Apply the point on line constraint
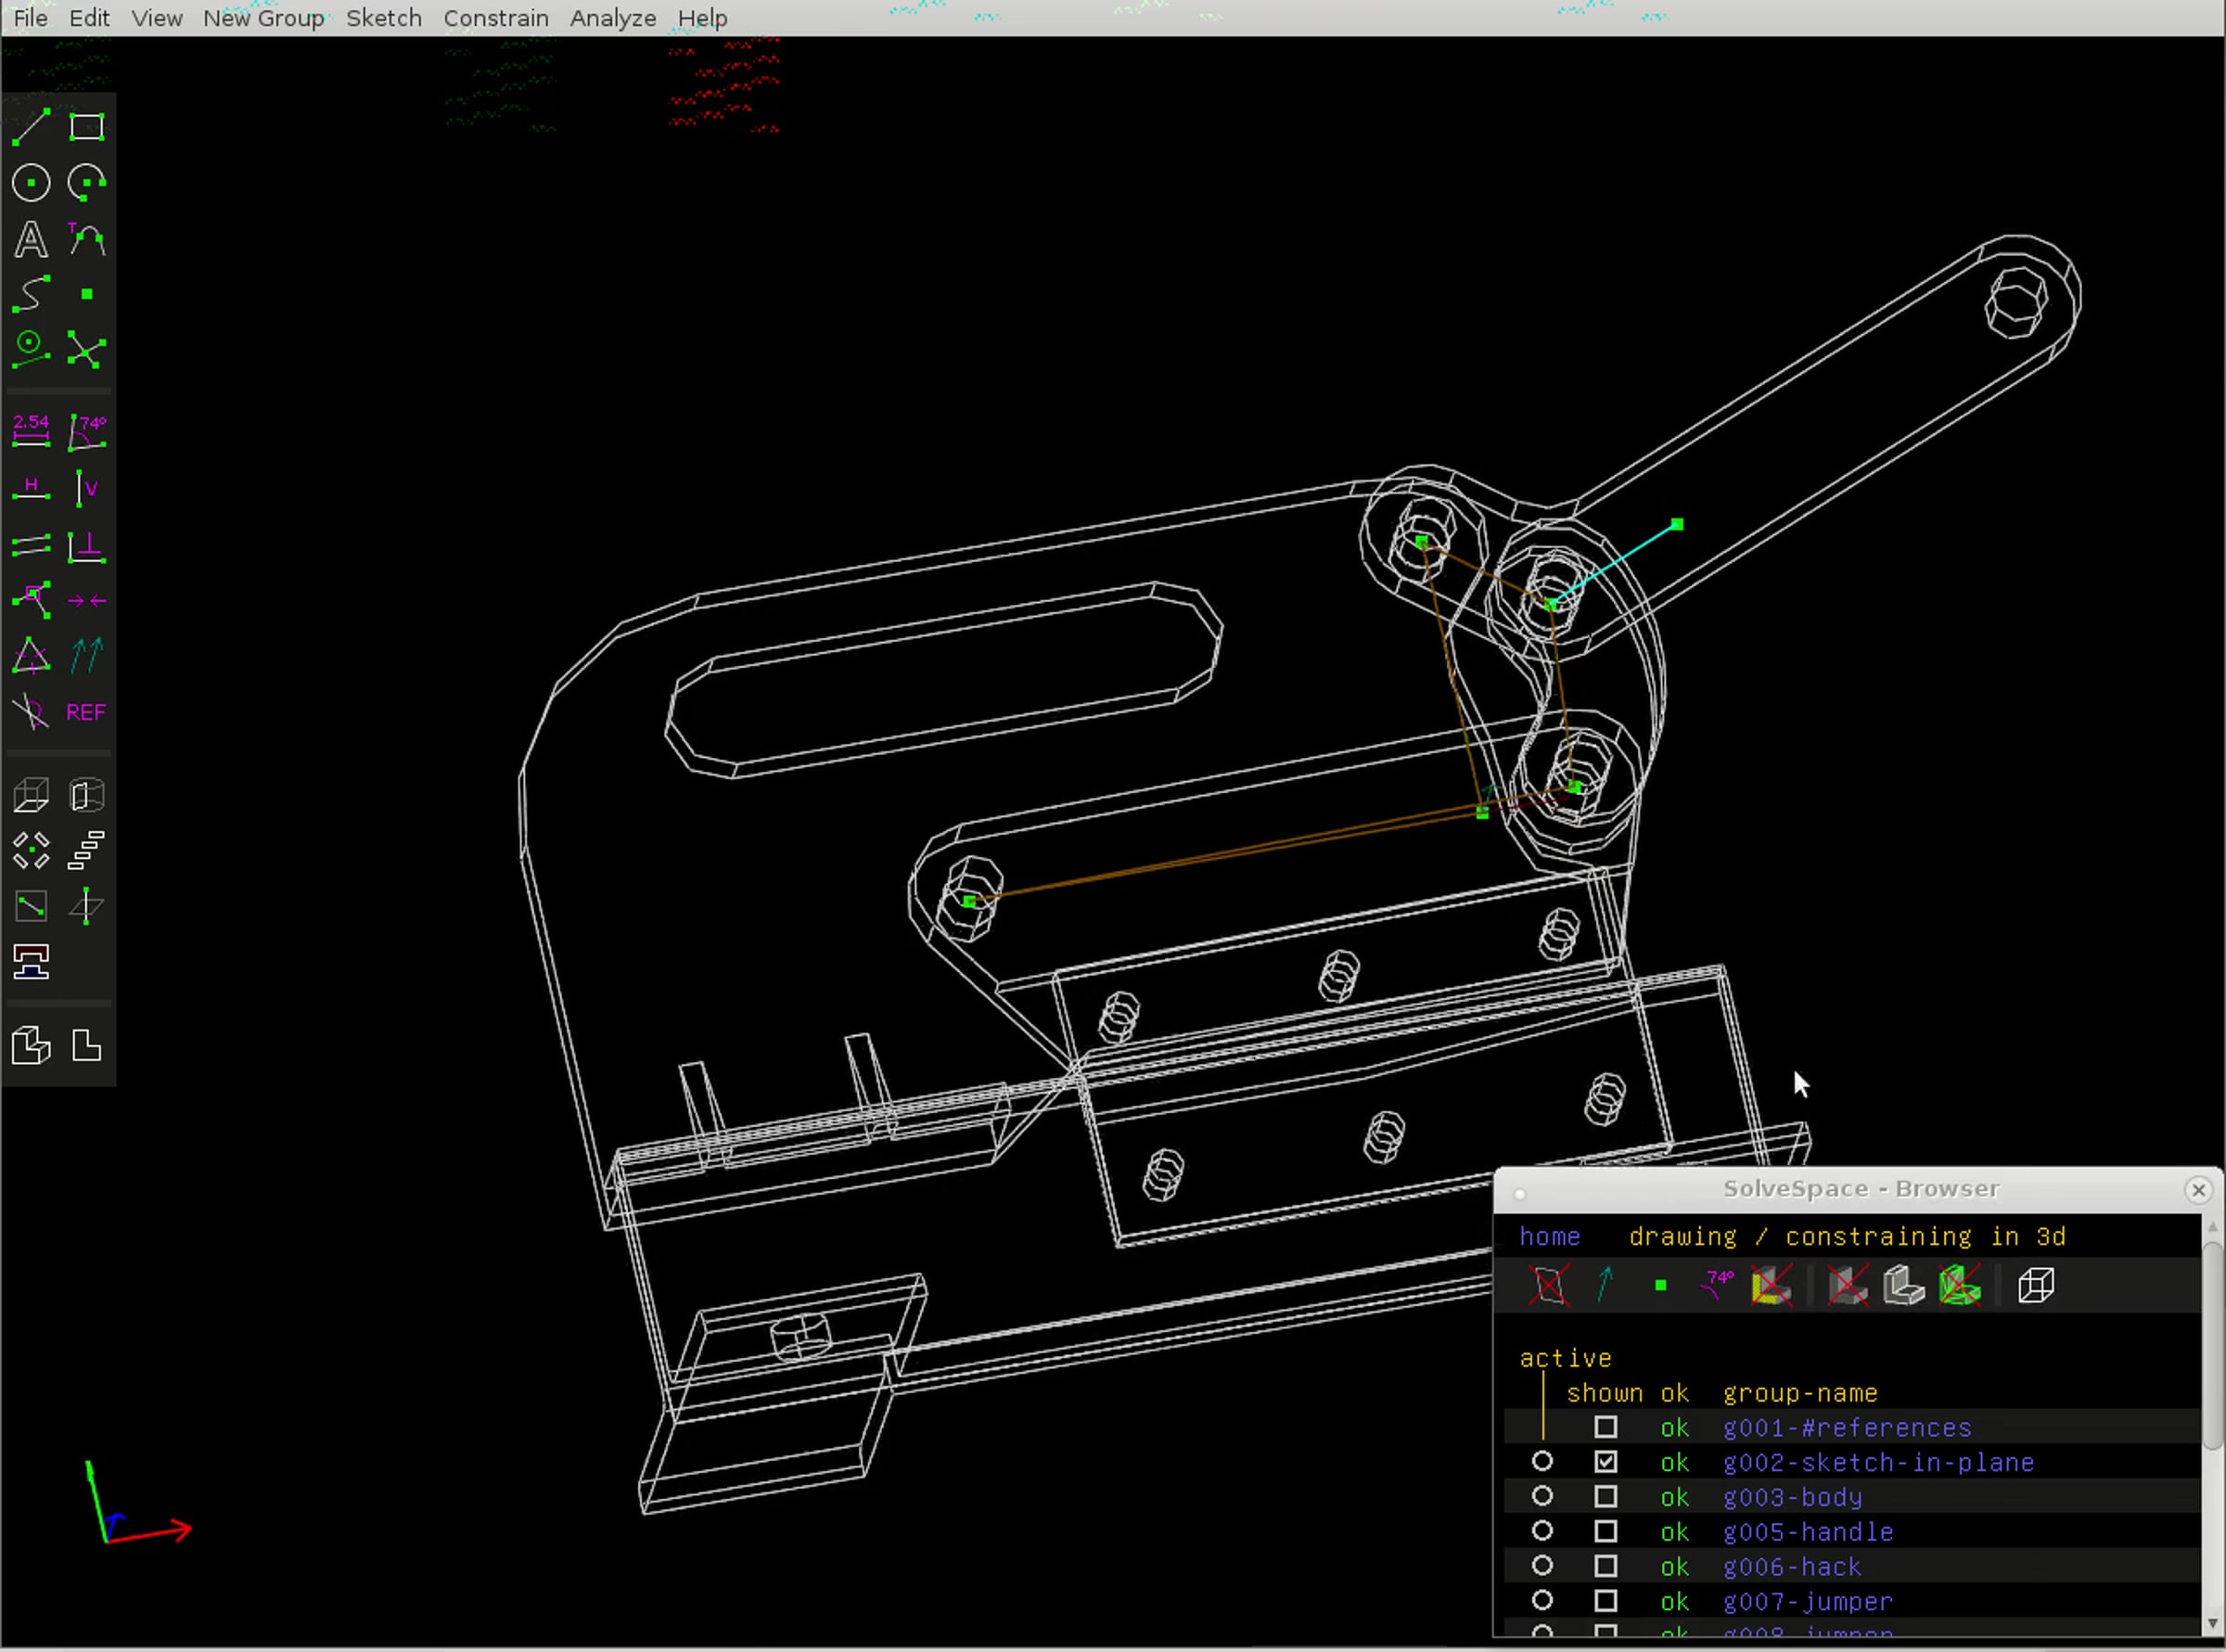Image resolution: width=2226 pixels, height=1652 pixels. coord(31,600)
